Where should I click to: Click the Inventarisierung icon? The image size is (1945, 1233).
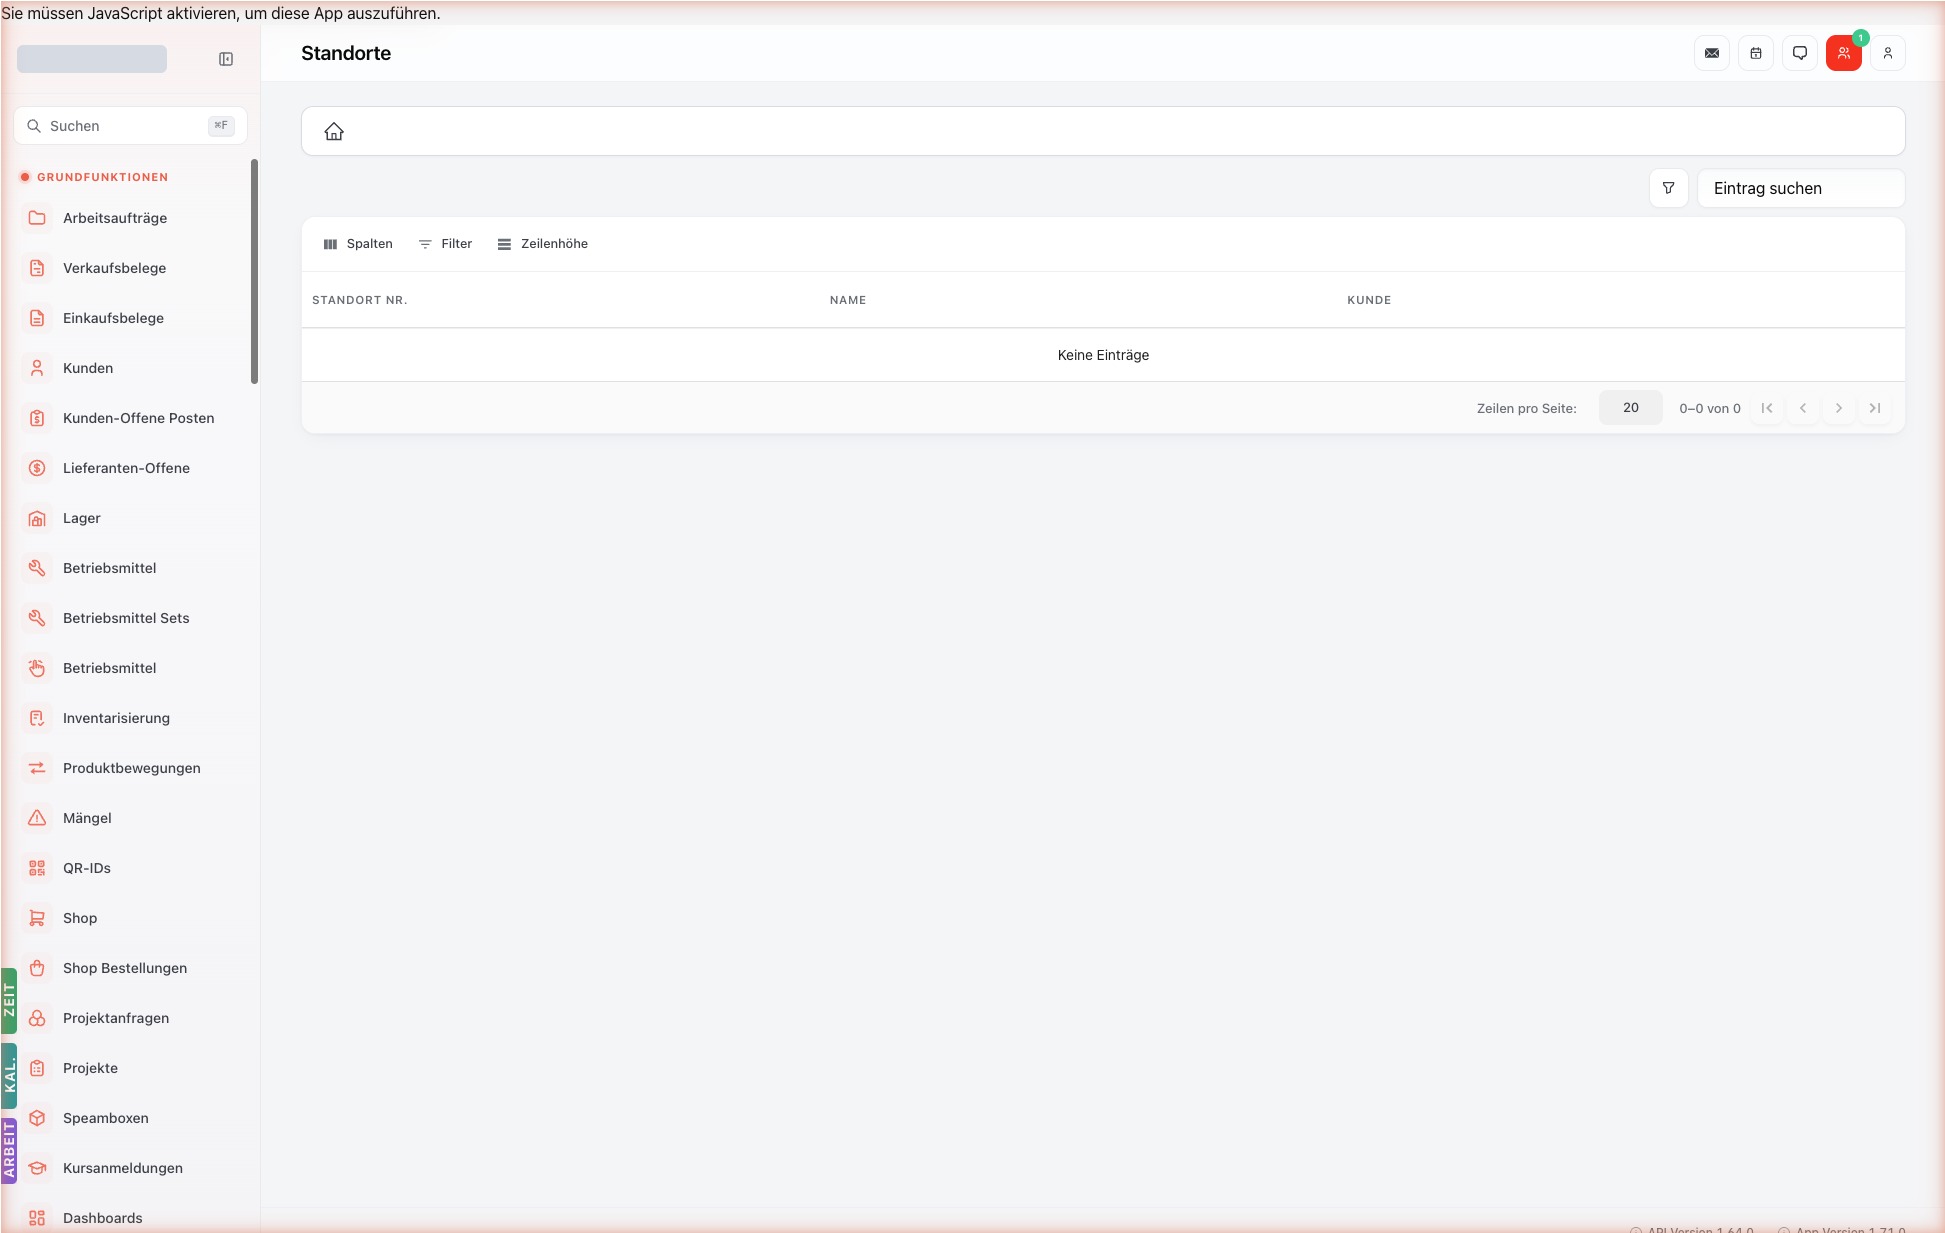(37, 718)
